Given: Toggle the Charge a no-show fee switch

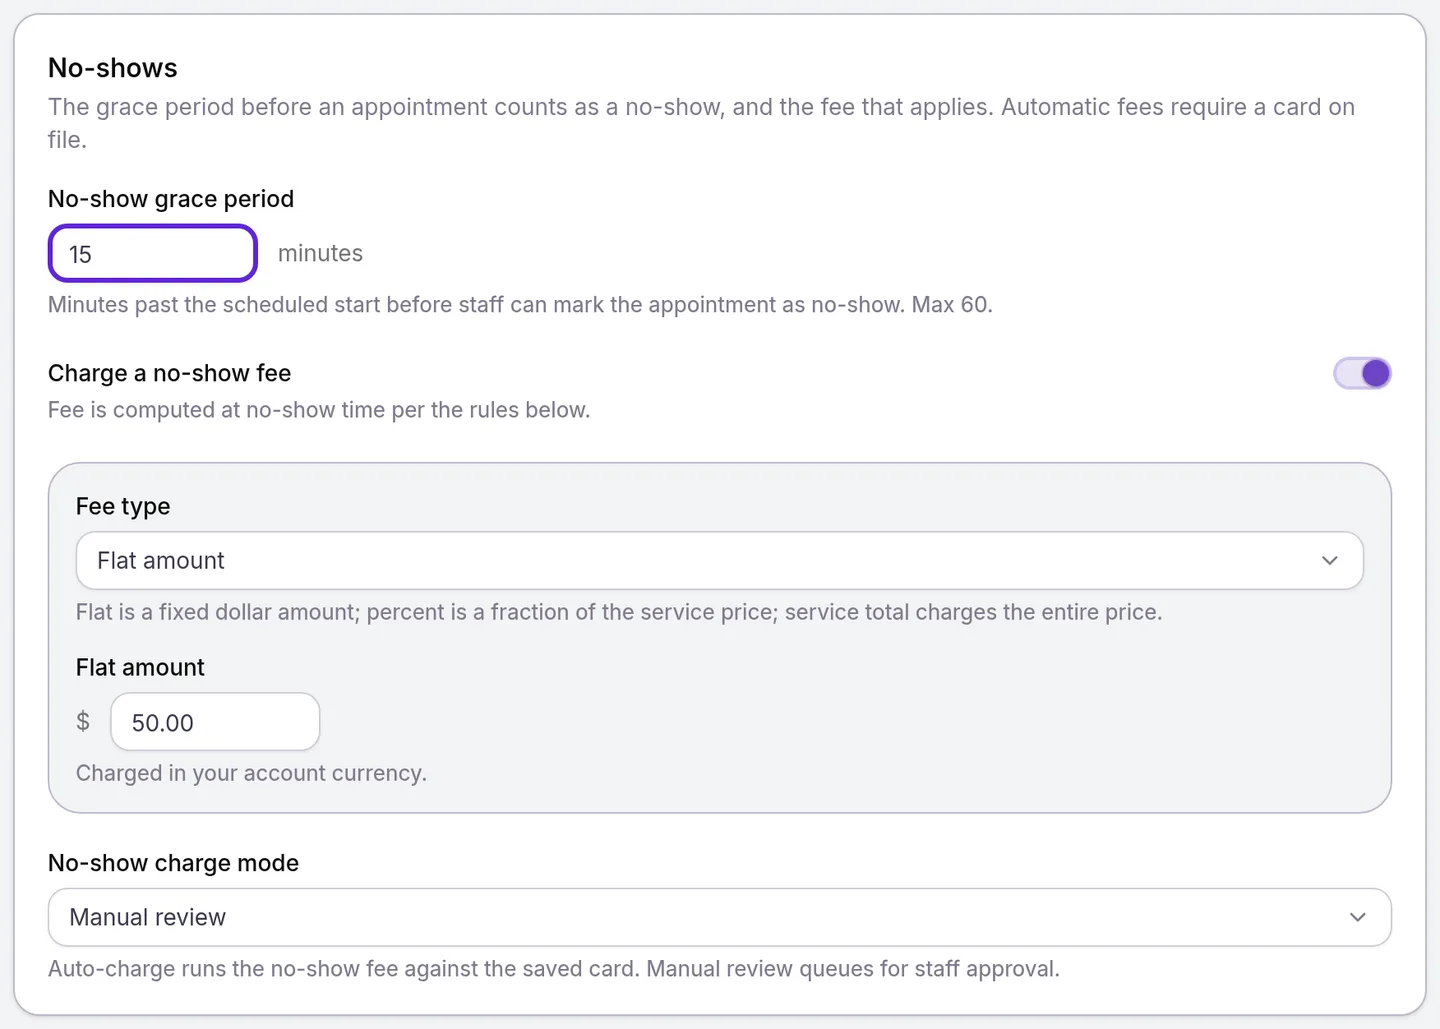Looking at the screenshot, I should 1362,373.
